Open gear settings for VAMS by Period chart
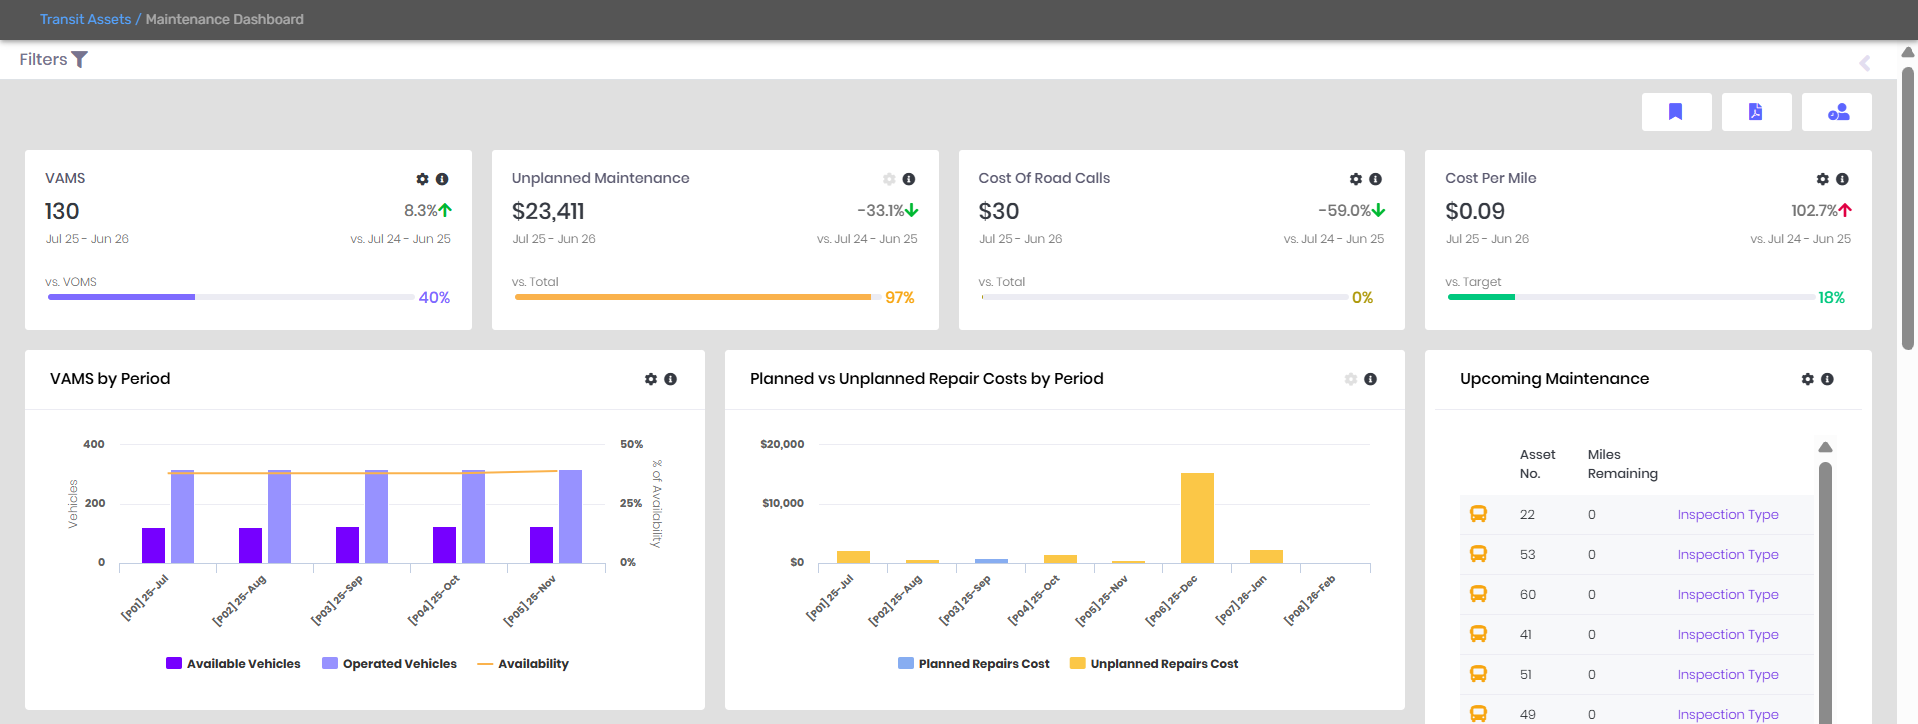This screenshot has height=724, width=1918. (651, 379)
